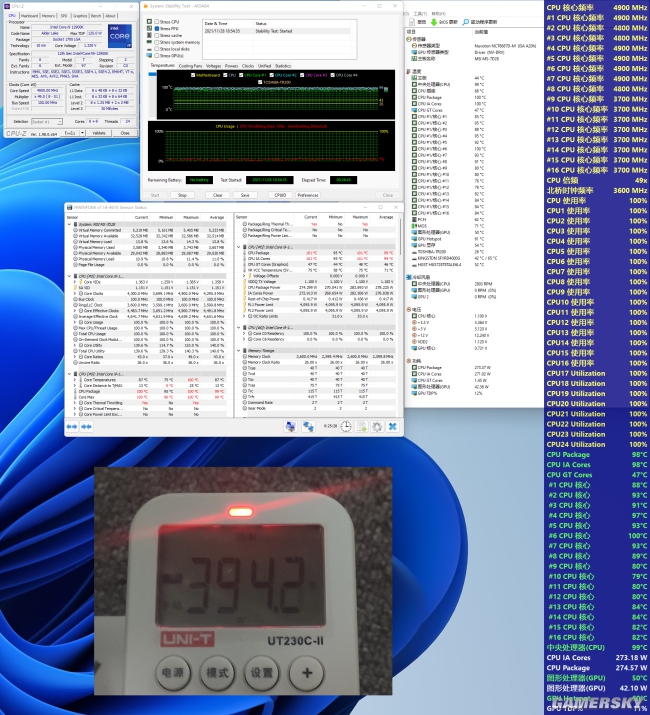The width and height of the screenshot is (650, 715).
Task: Click the Stress system memory icon
Action: click(x=149, y=42)
